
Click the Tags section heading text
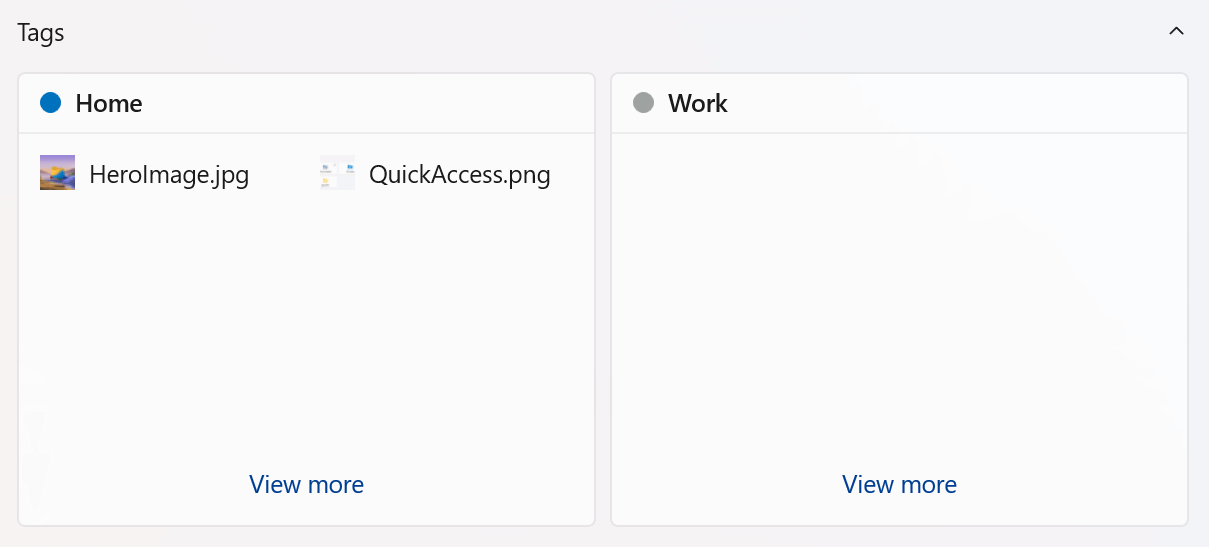point(41,32)
